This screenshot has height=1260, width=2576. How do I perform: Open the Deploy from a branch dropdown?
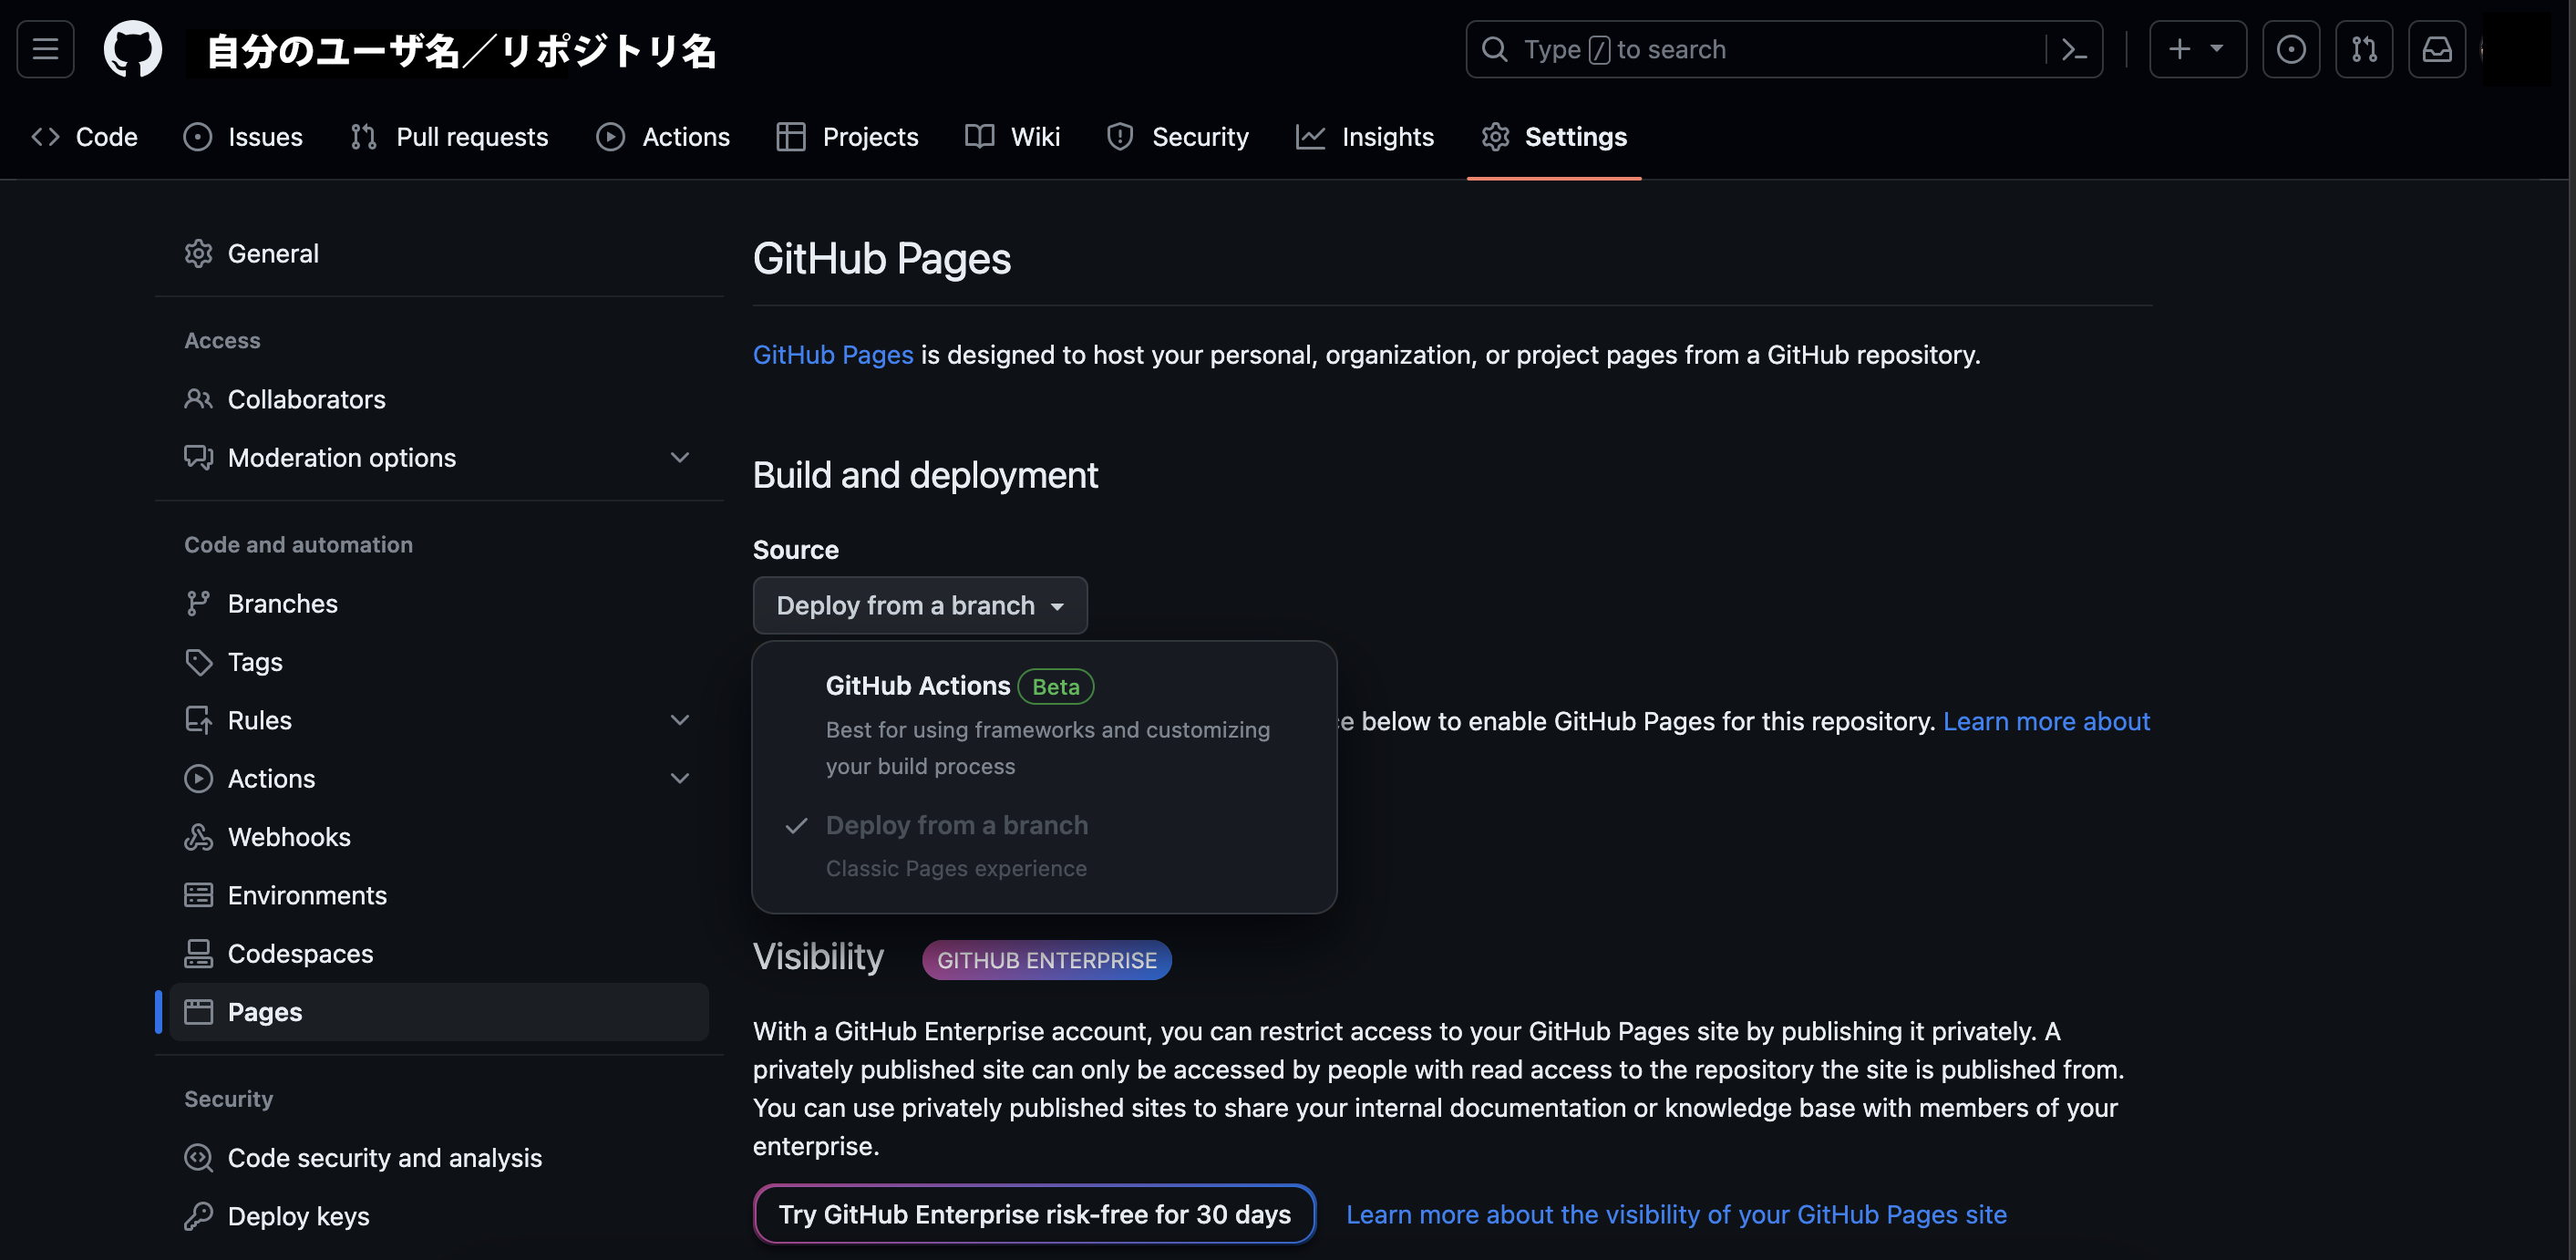pos(919,605)
